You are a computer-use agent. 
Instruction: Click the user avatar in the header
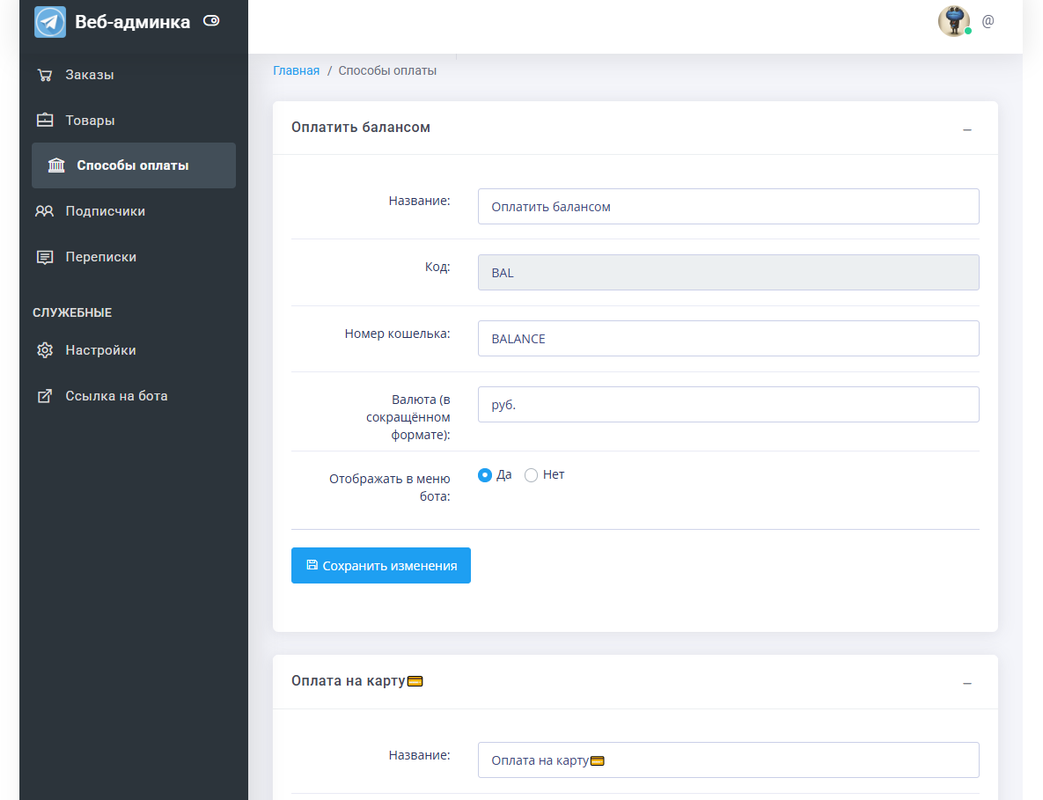point(954,21)
